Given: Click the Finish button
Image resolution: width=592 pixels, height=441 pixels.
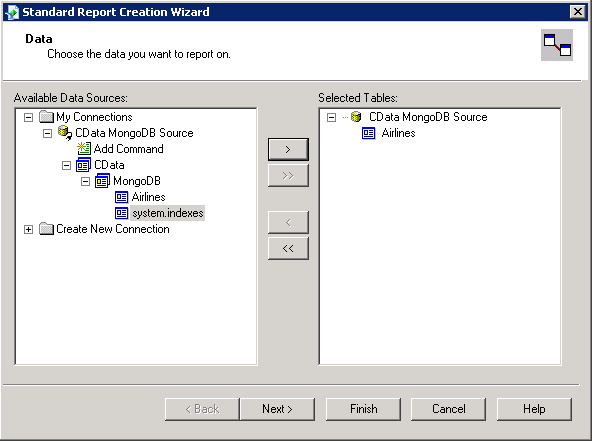Looking at the screenshot, I should pyautogui.click(x=364, y=409).
